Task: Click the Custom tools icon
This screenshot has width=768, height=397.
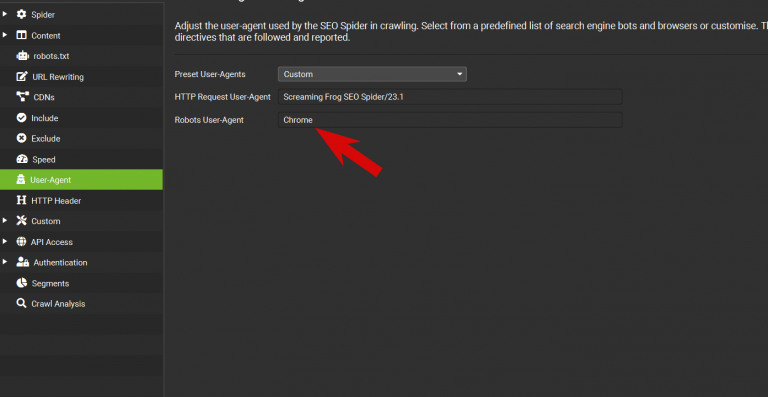Action: 21,221
